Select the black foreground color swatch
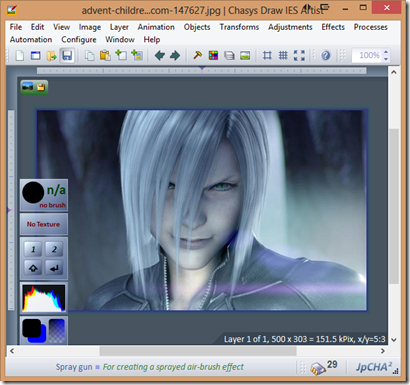Screen dimensions: 410x385 click(31, 328)
